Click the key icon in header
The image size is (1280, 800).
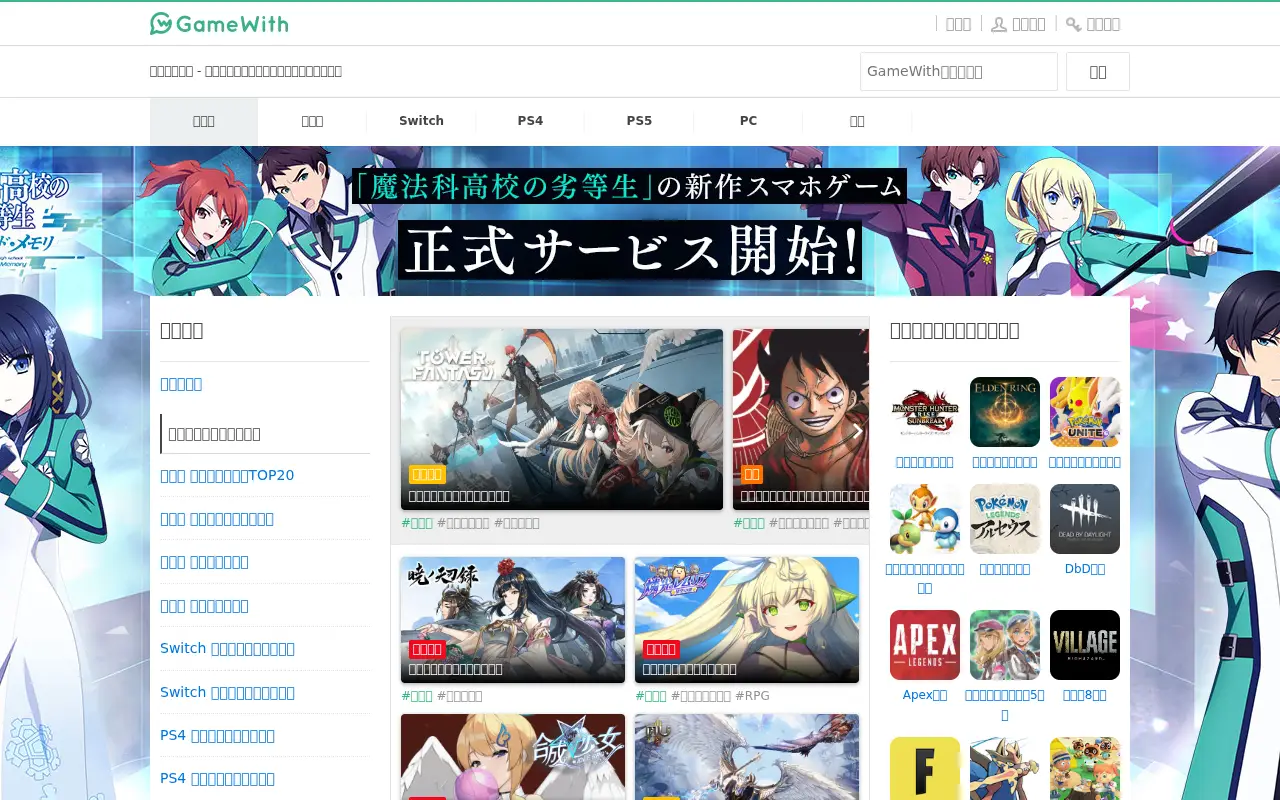(x=1073, y=24)
